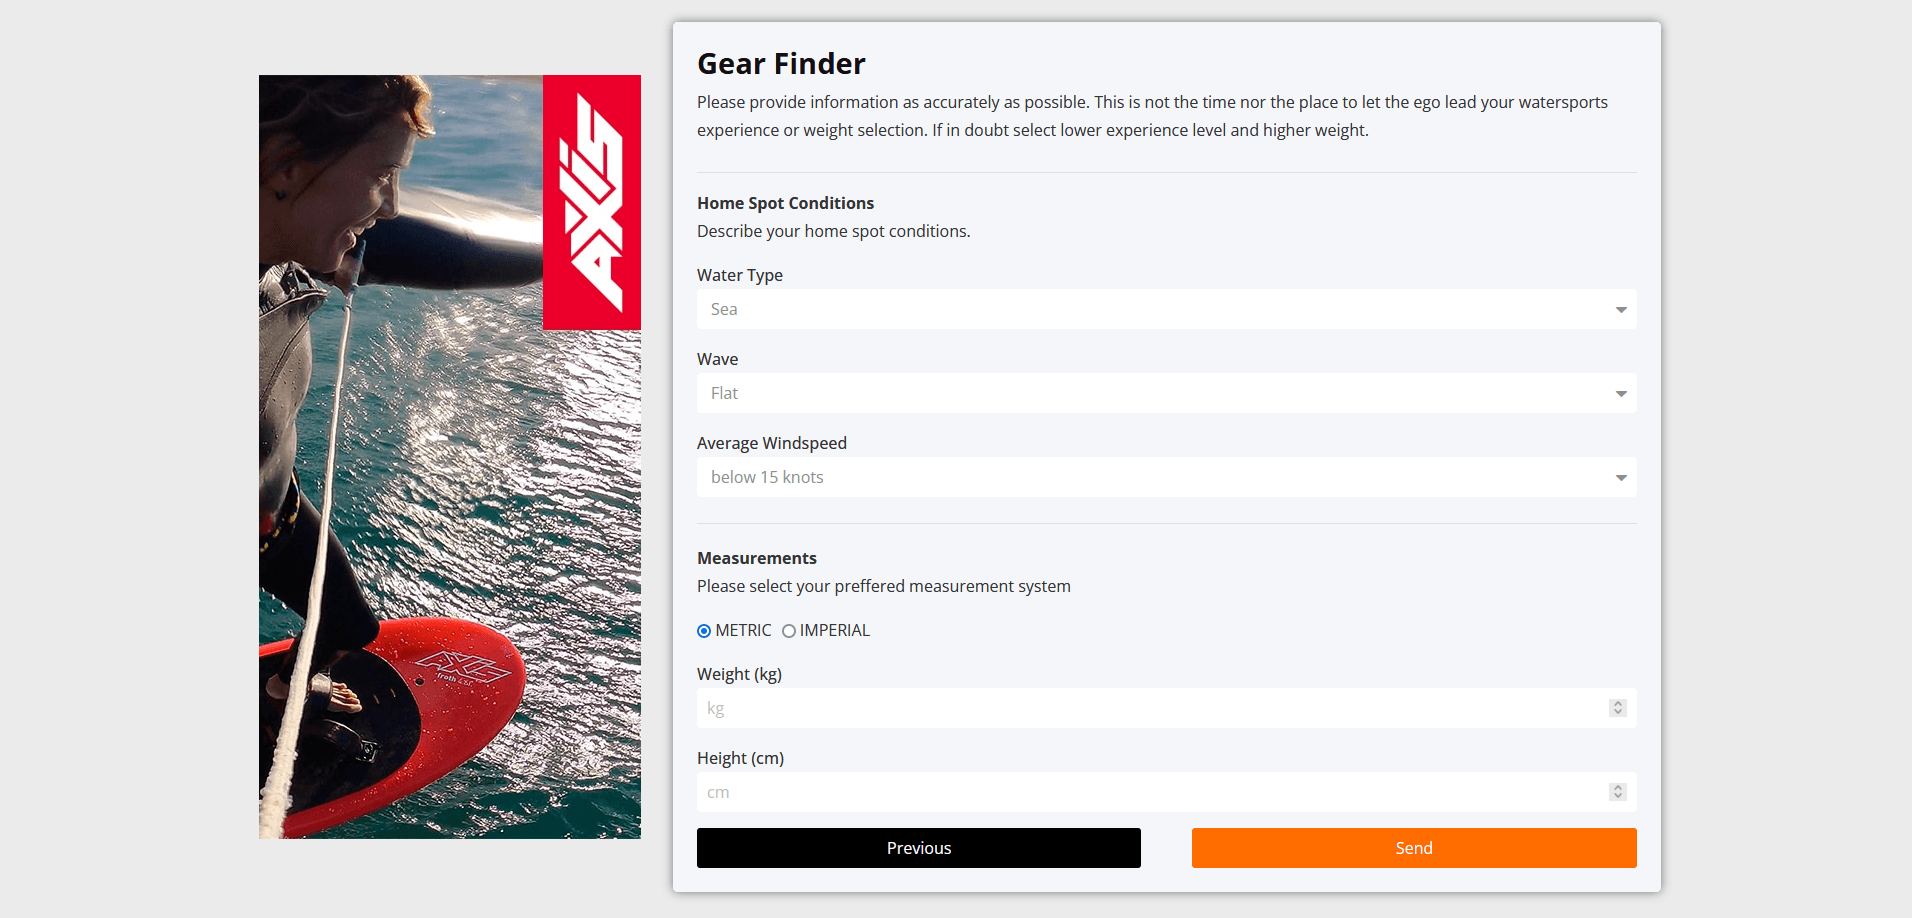This screenshot has height=918, width=1912.
Task: Focus the Height (cm) input field
Action: click(1150, 793)
